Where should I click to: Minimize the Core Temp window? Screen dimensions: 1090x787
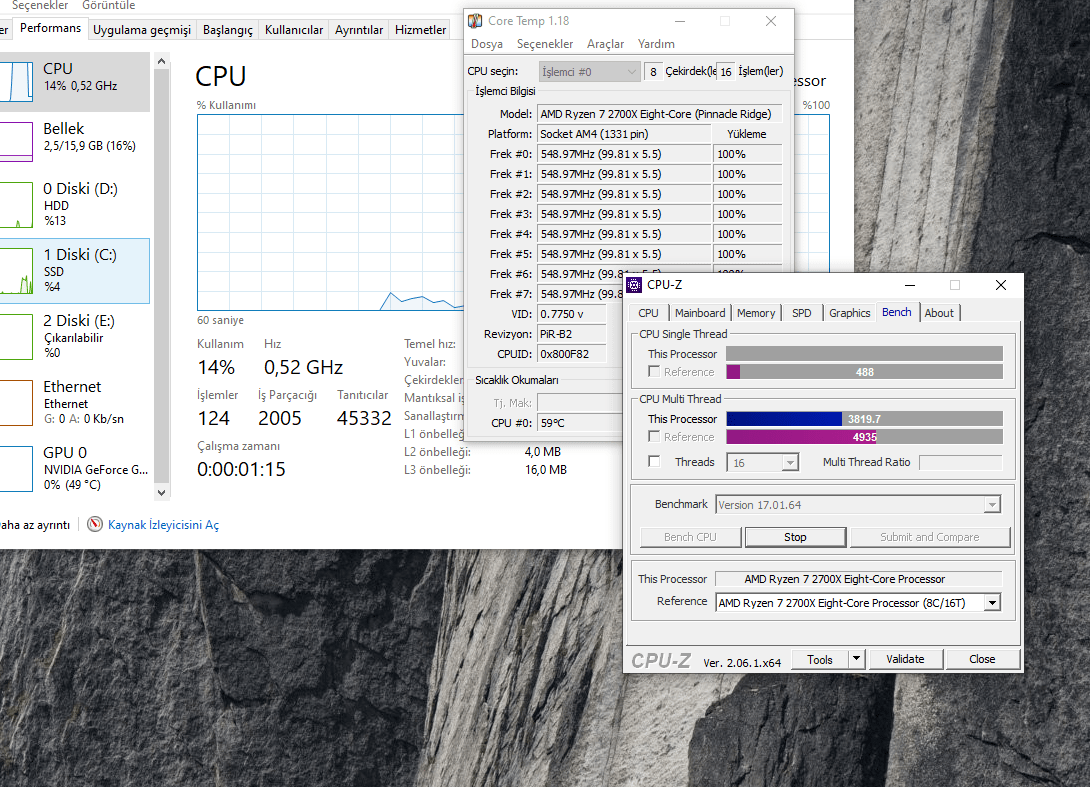point(680,22)
